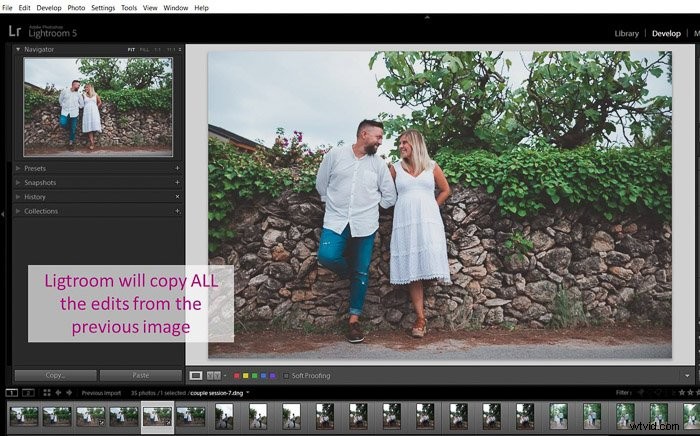Image resolution: width=700 pixels, height=436 pixels.
Task: Click the Previous Import source label
Action: [101, 393]
